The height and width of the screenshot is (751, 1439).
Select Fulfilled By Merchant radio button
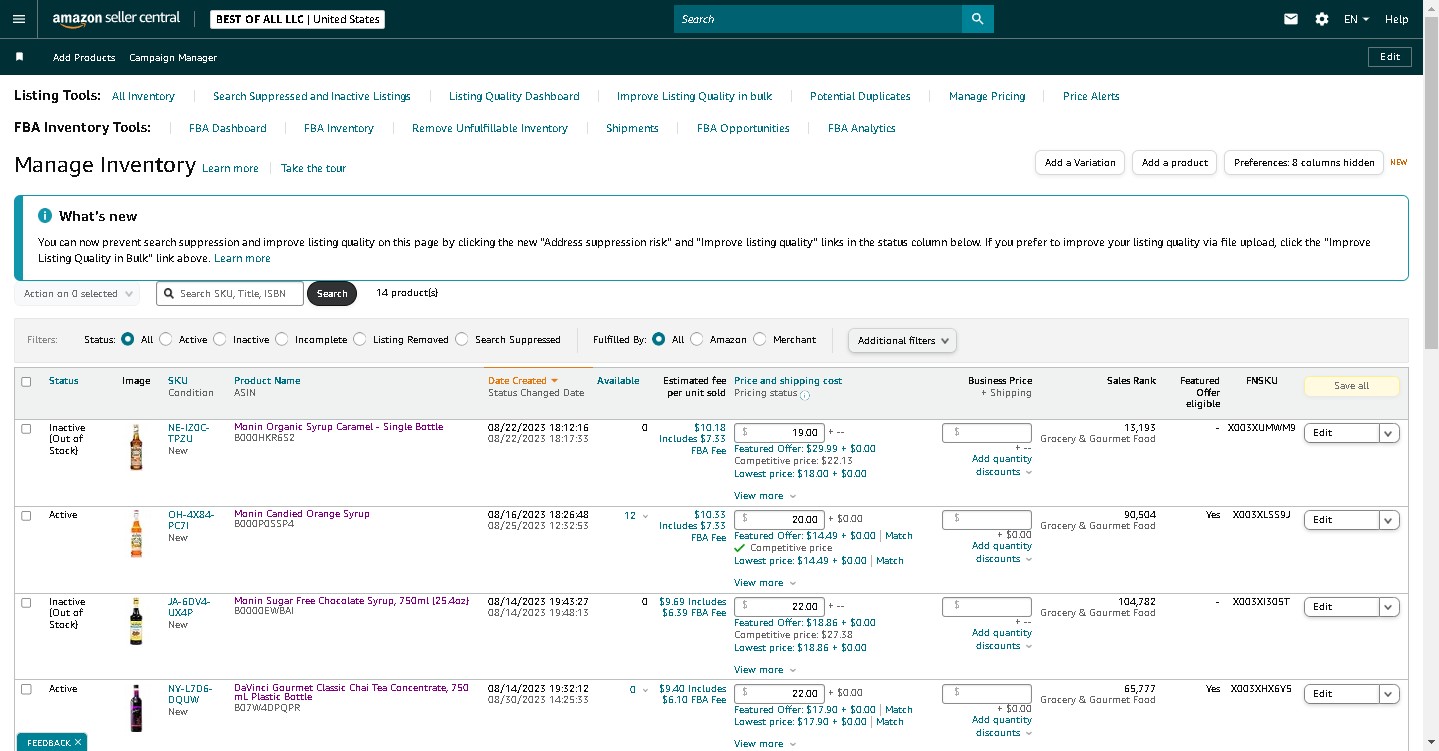coord(760,339)
